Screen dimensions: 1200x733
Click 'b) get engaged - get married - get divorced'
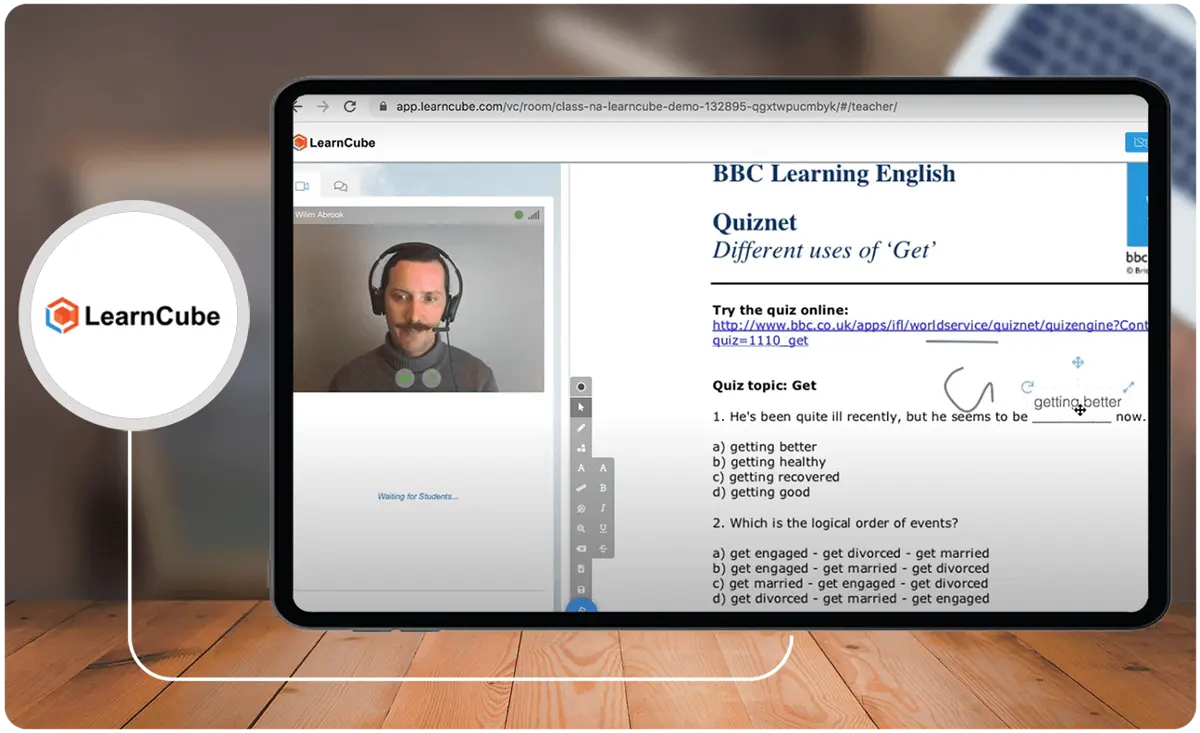tap(851, 568)
